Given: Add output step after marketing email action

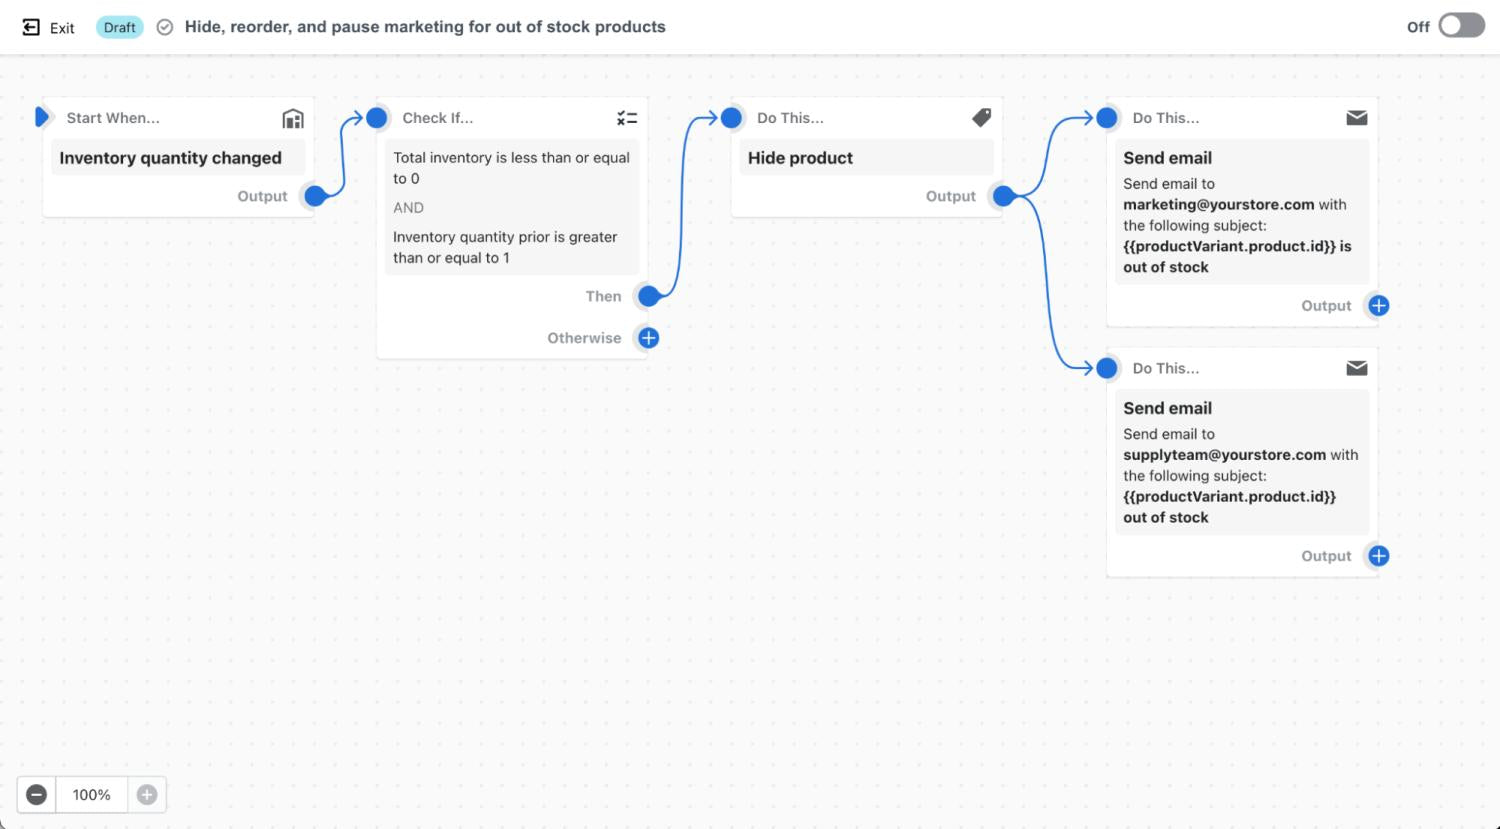Looking at the screenshot, I should coord(1379,306).
